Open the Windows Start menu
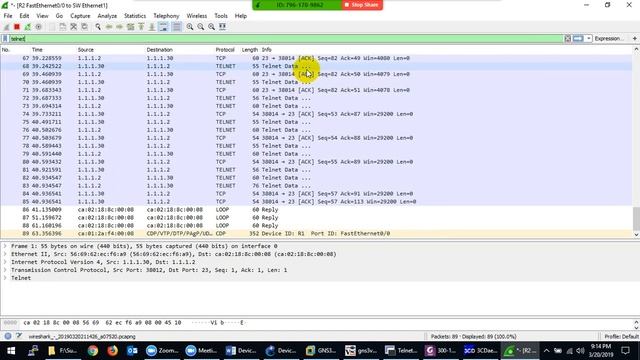Viewport: 640px width, 360px height. pos(11,351)
